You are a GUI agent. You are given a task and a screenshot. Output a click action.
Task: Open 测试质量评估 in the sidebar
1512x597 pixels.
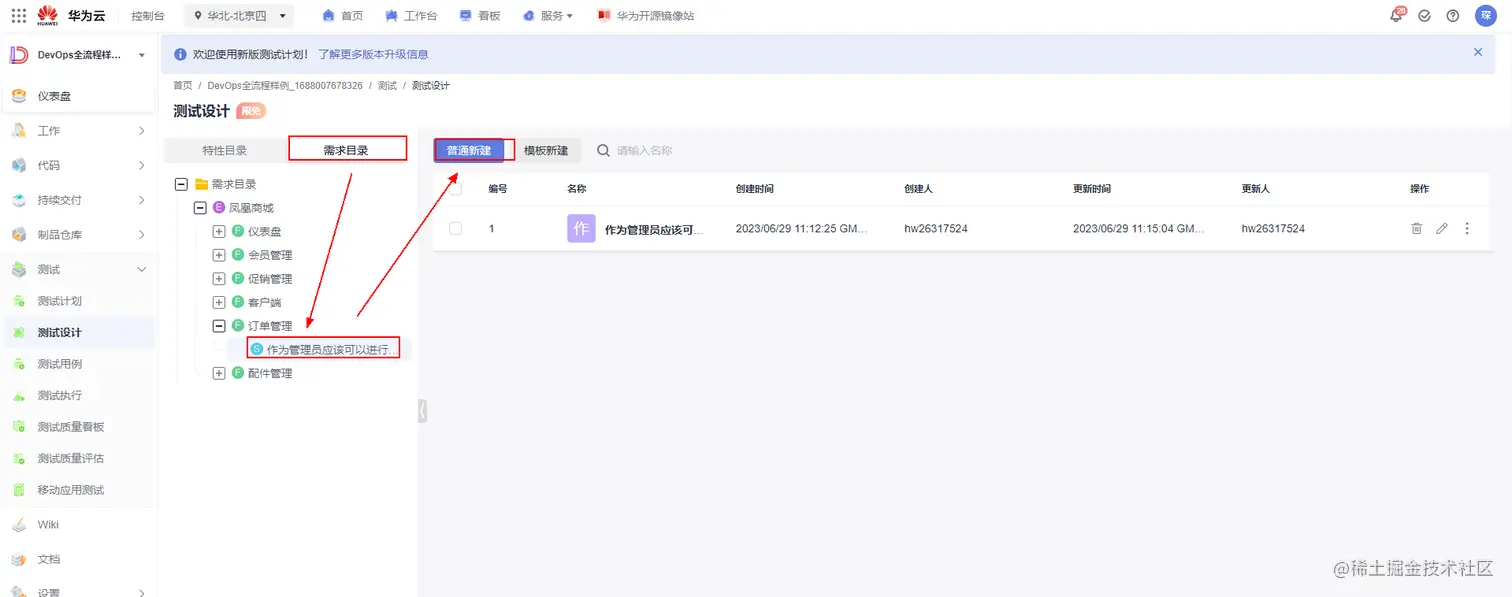(70, 458)
